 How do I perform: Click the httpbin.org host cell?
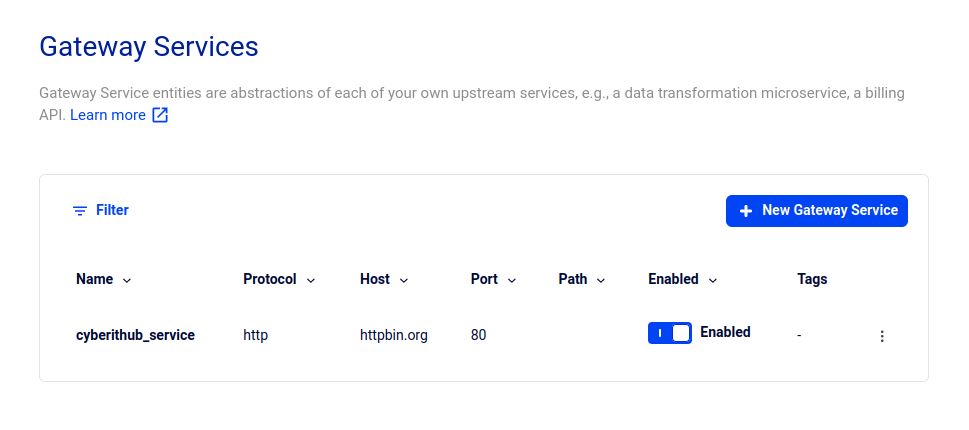(393, 335)
